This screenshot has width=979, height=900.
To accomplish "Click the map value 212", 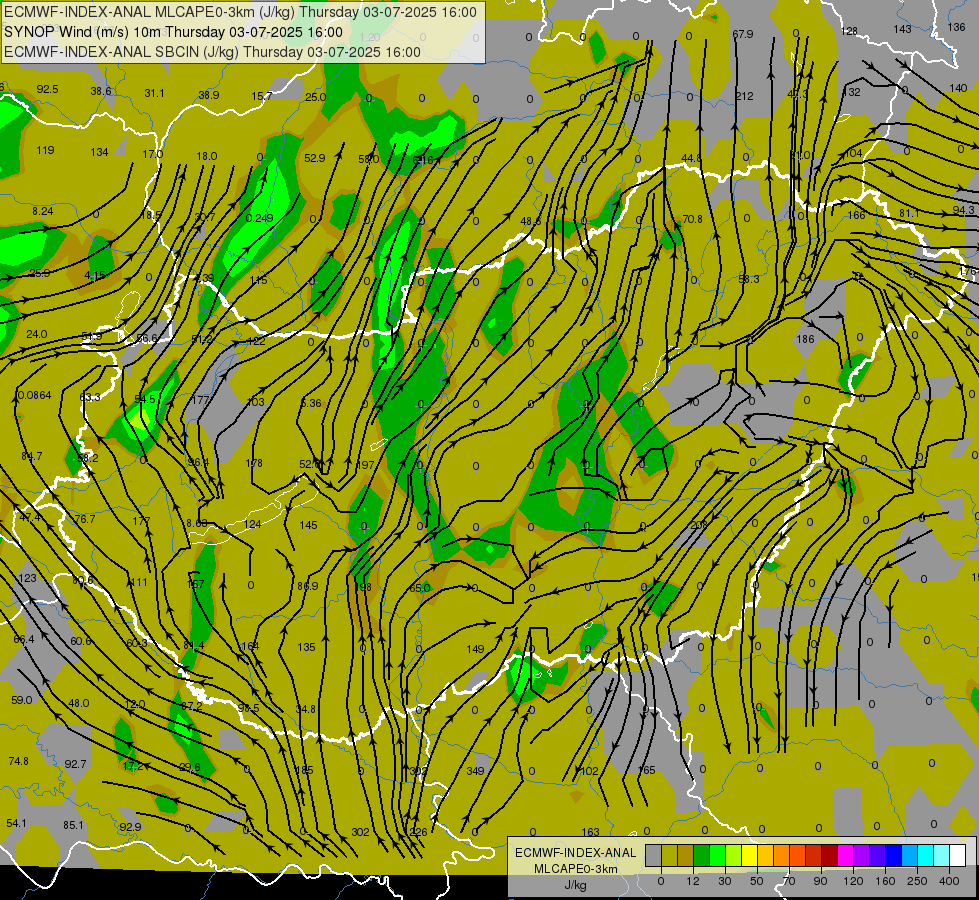I will 744,96.
